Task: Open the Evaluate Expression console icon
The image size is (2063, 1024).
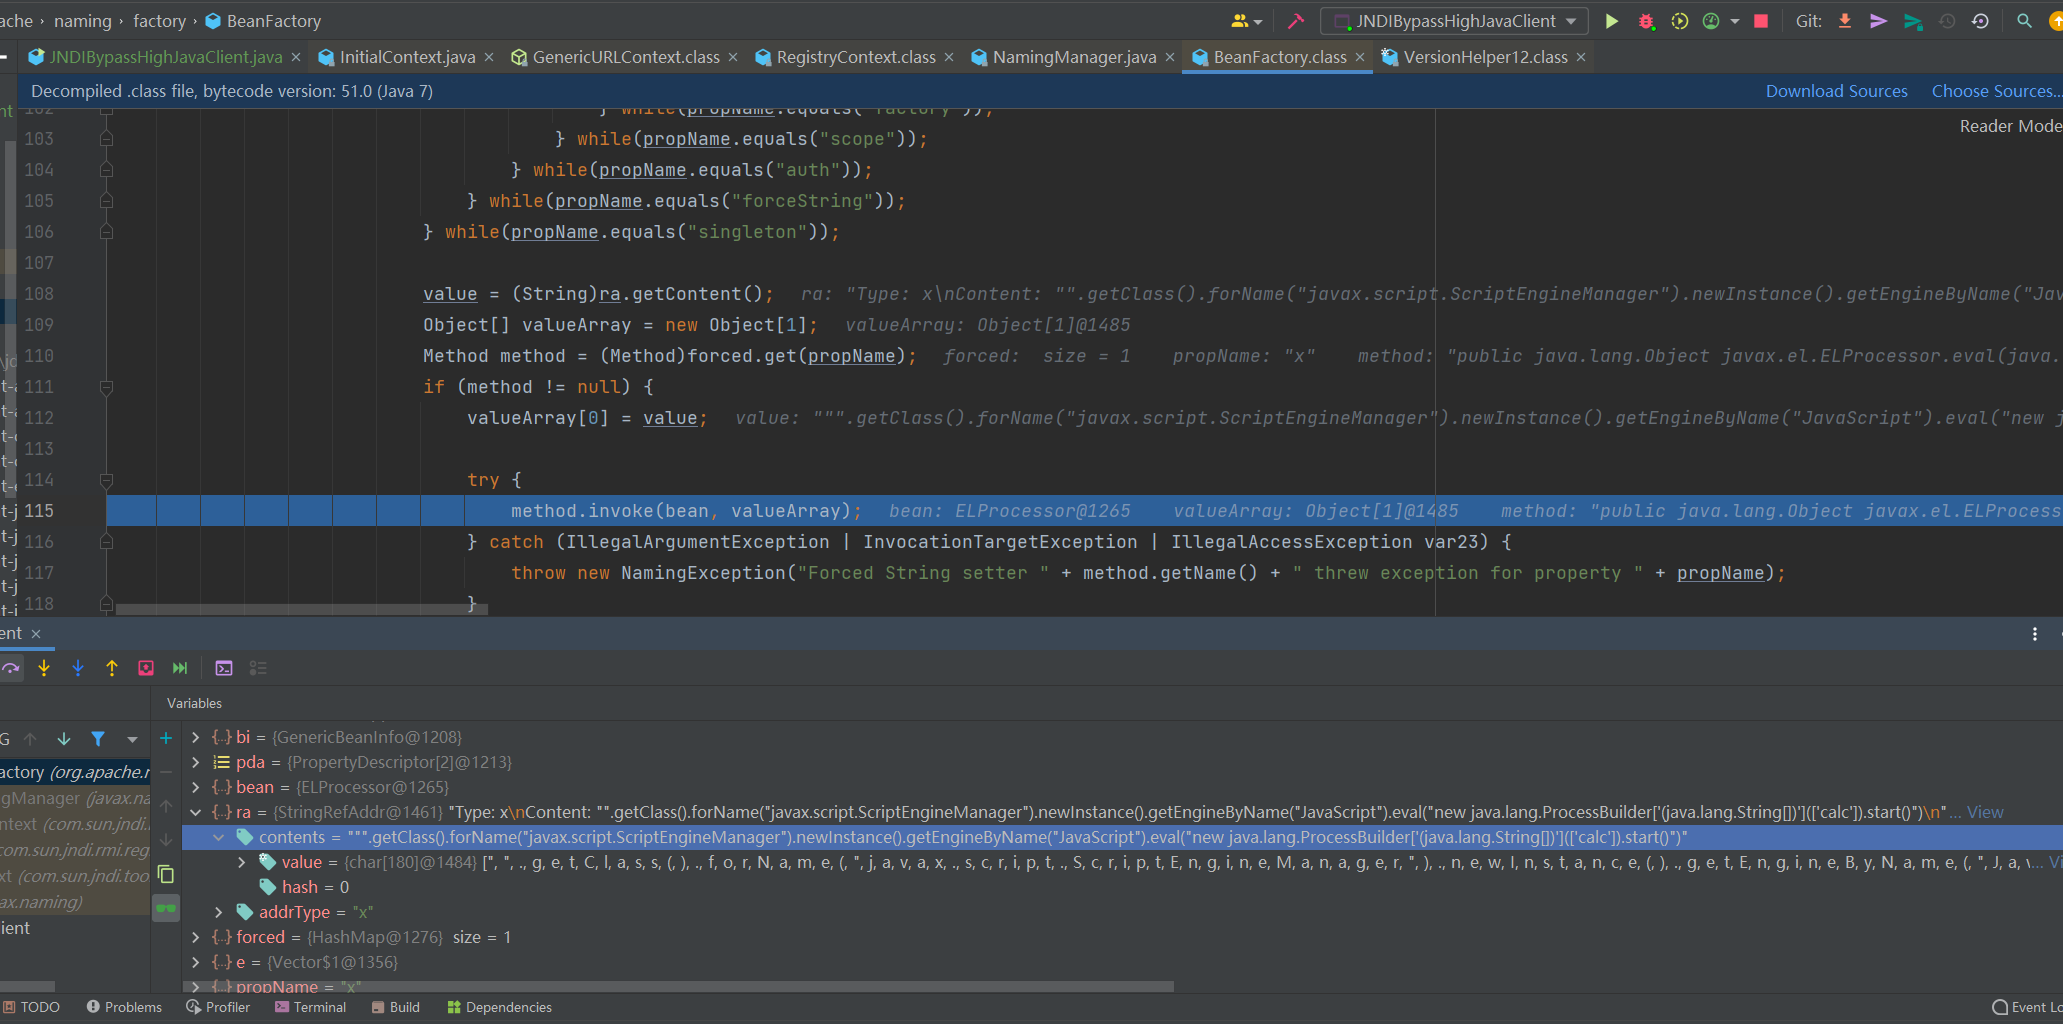Action: coord(224,668)
